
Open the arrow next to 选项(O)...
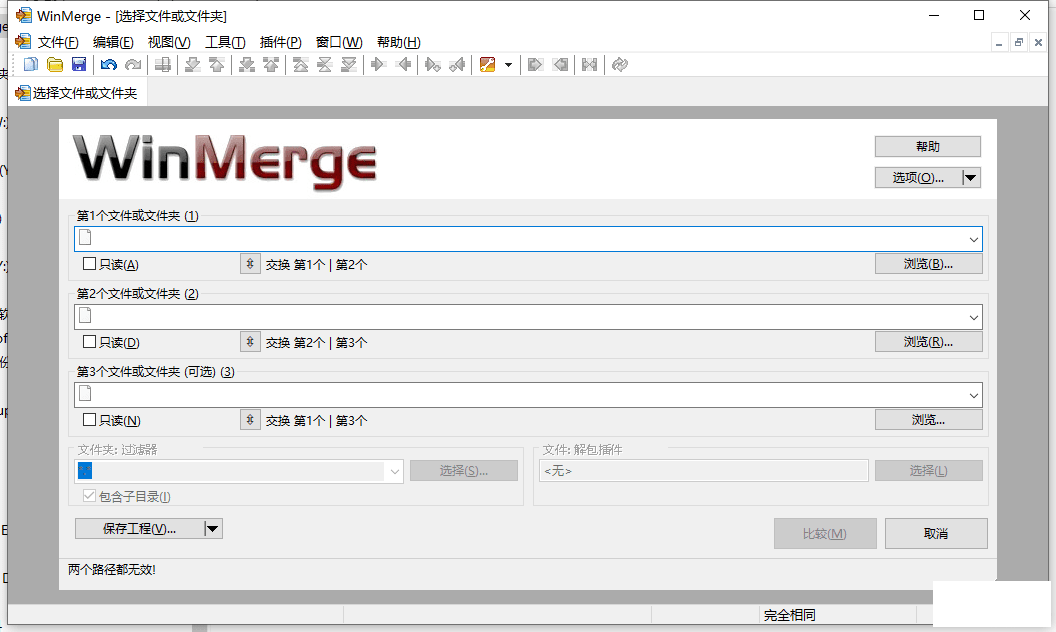tap(970, 178)
